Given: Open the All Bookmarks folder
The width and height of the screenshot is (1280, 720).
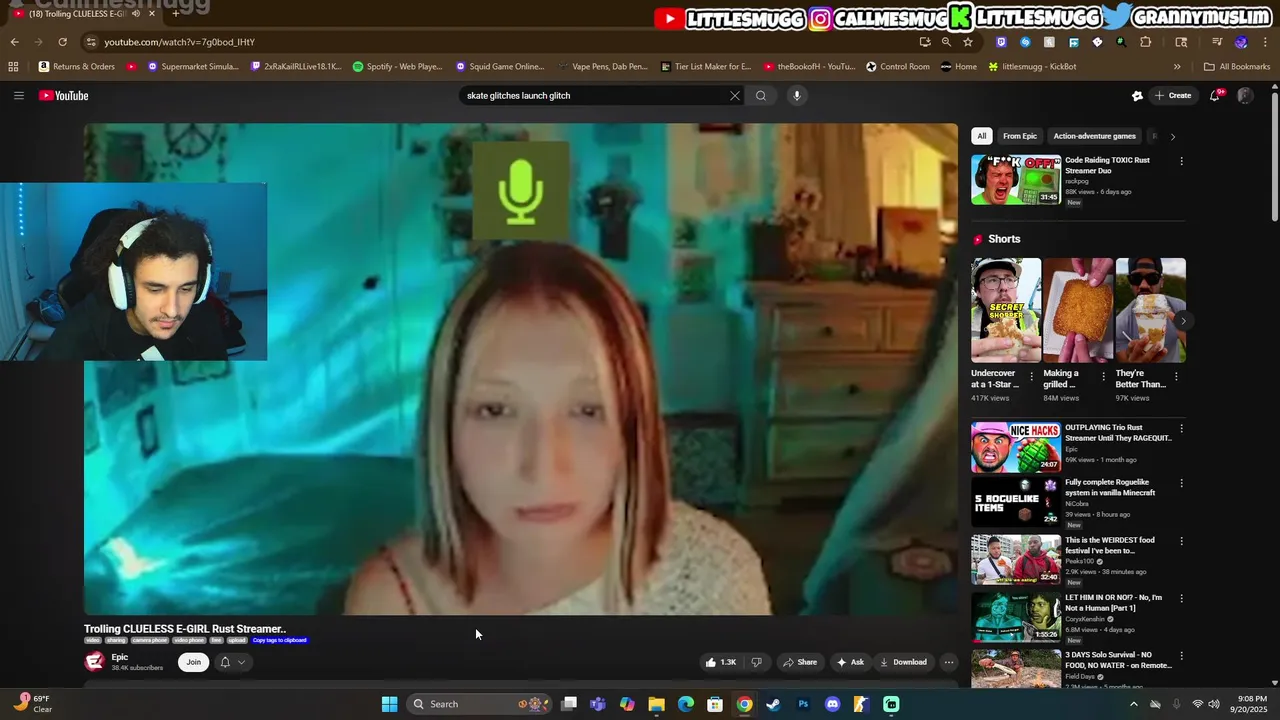Looking at the screenshot, I should click(x=1237, y=67).
